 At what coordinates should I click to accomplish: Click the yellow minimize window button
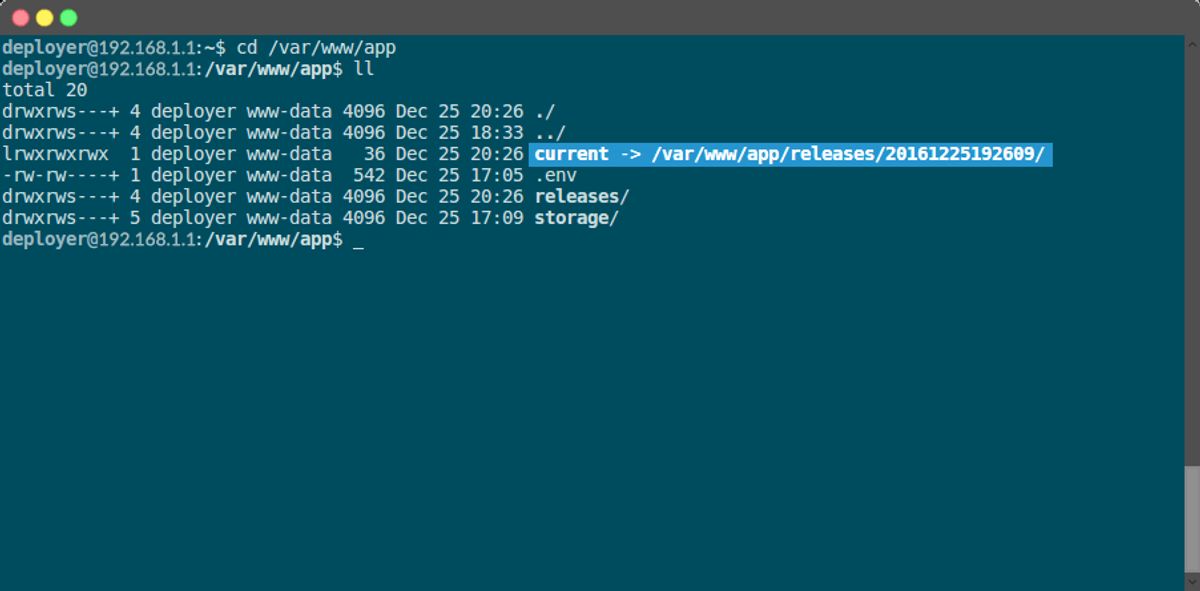[x=45, y=17]
